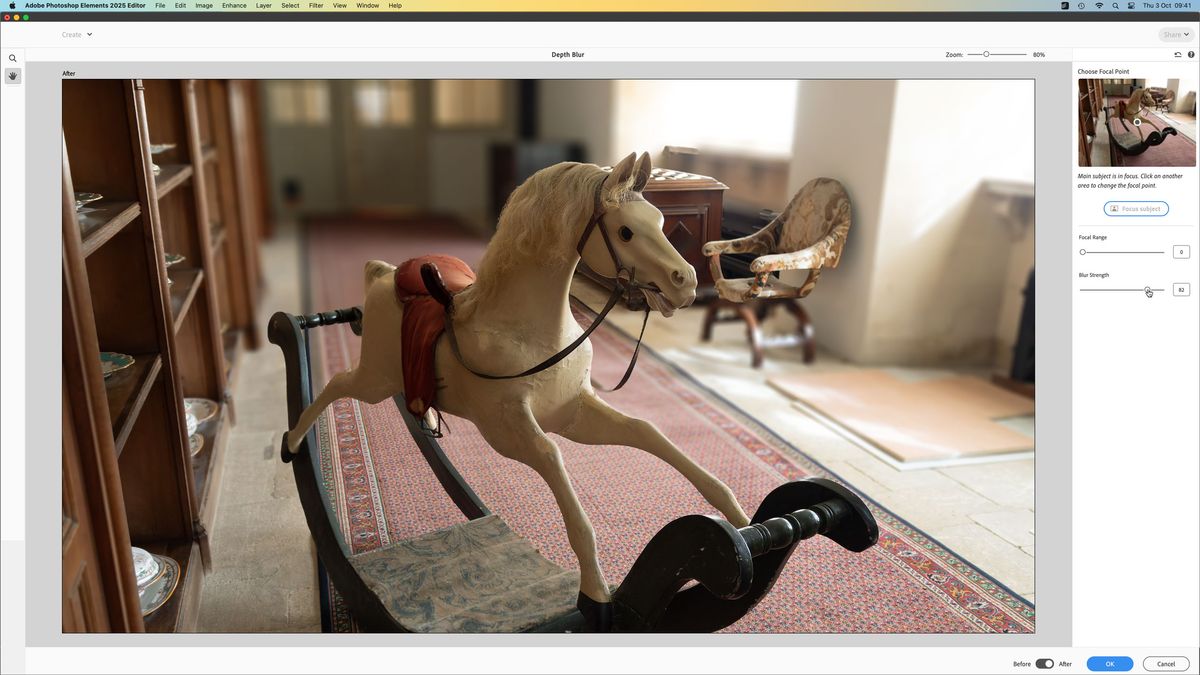Viewport: 1200px width, 675px height.
Task: Click the Apple menu icon
Action: pyautogui.click(x=11, y=5)
